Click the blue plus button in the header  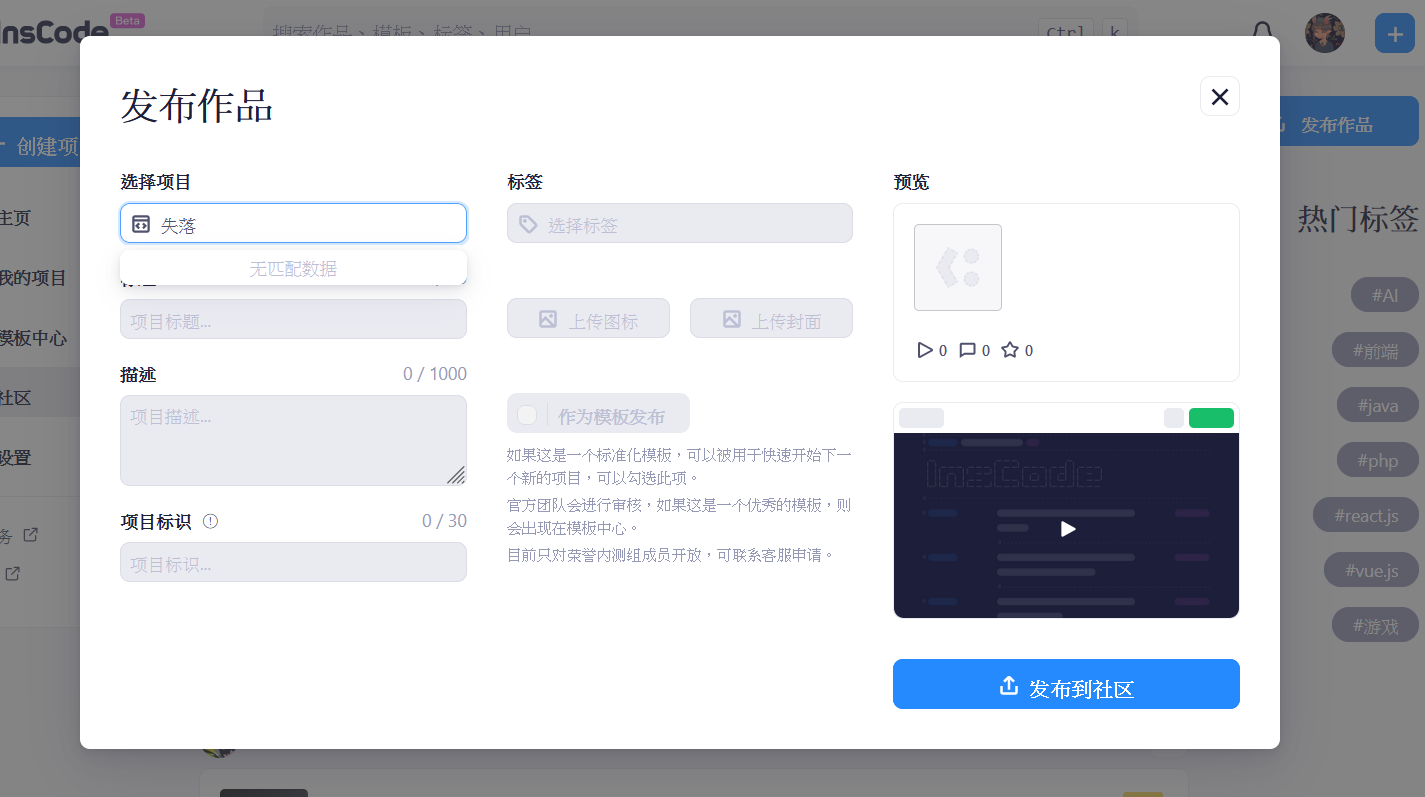click(x=1395, y=33)
